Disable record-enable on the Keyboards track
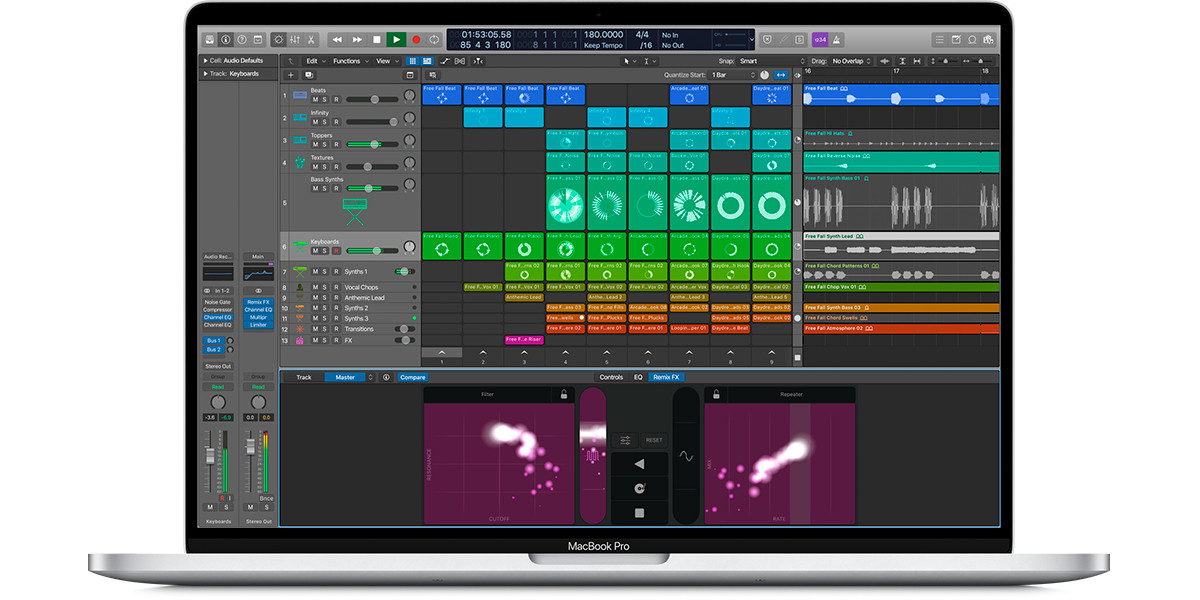Screen dimensions: 1200x600 pyautogui.click(x=335, y=249)
